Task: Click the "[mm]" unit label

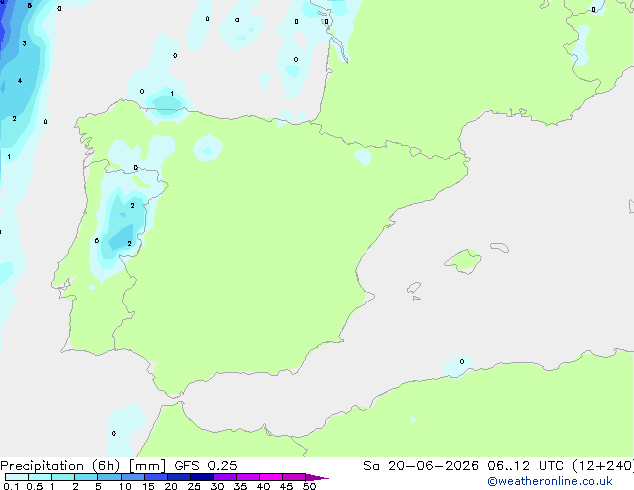Action: tap(147, 466)
